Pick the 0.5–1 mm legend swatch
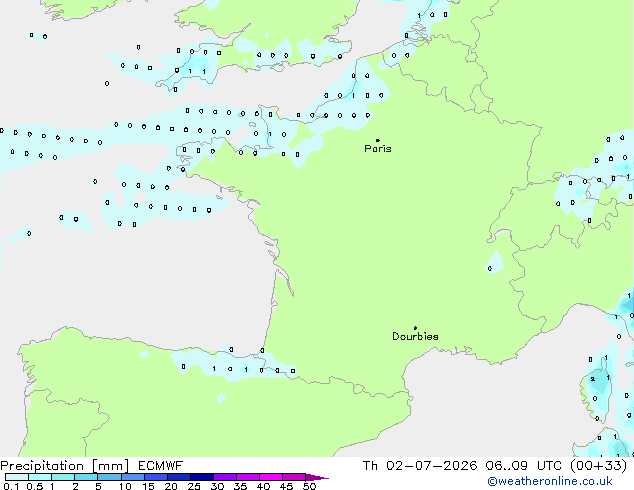634x490 pixels. [x=40, y=477]
